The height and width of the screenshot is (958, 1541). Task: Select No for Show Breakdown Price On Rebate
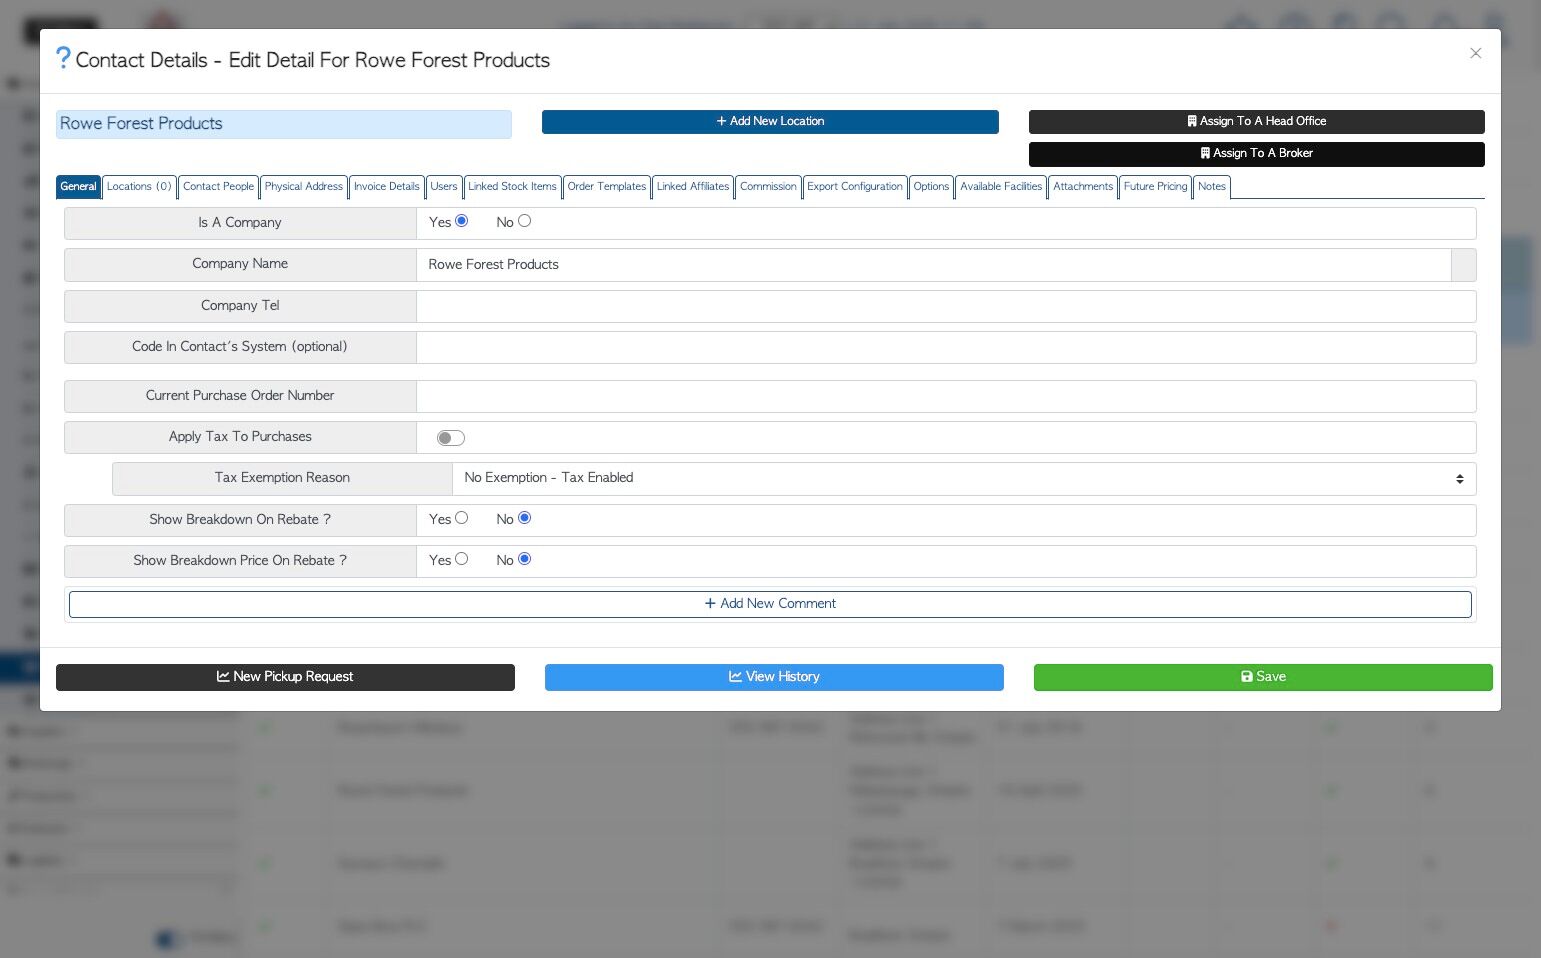524,559
